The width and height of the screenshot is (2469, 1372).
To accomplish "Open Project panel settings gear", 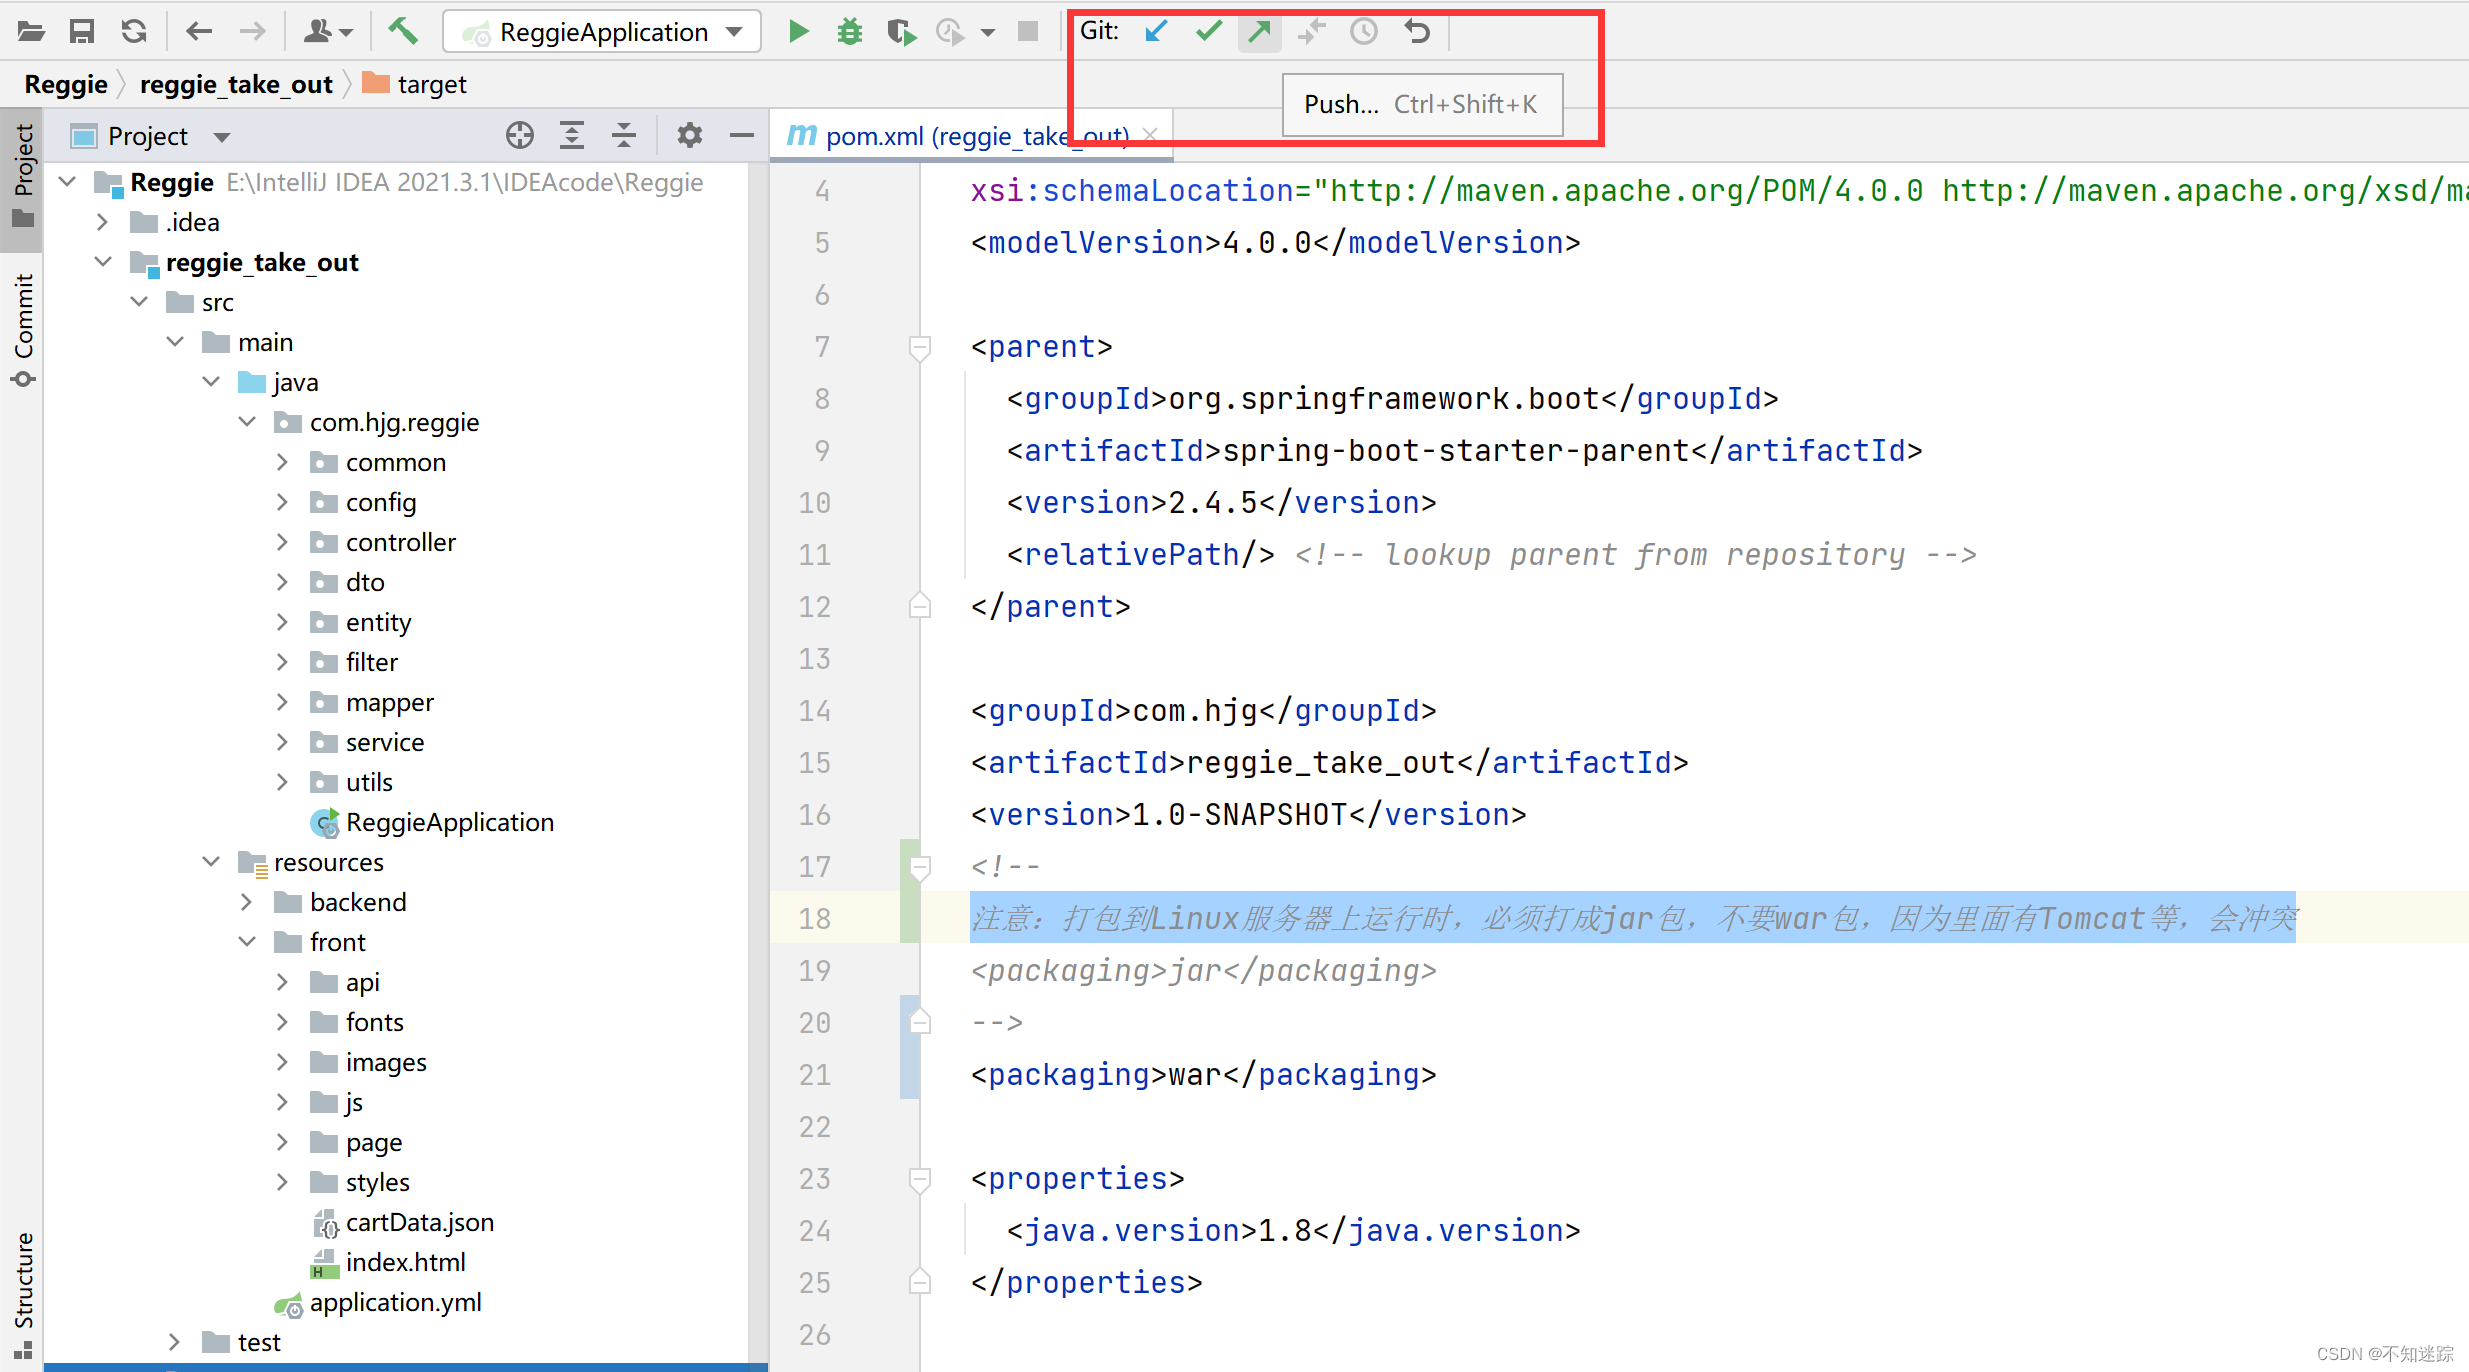I will click(x=689, y=136).
